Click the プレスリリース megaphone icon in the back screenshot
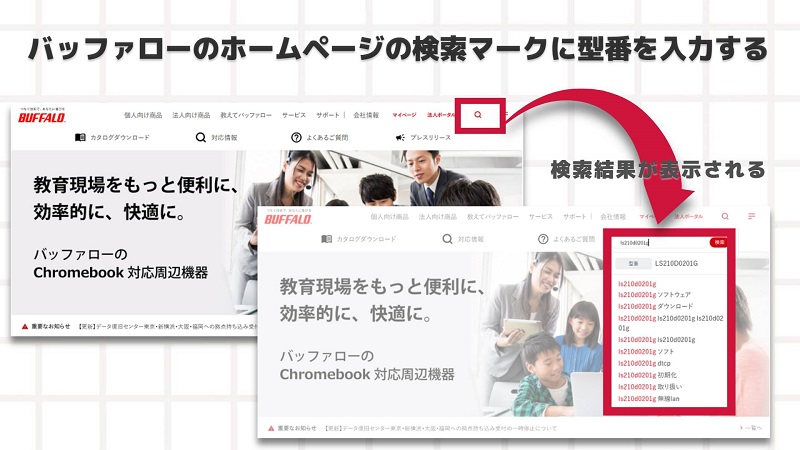The image size is (800, 450). tap(401, 137)
